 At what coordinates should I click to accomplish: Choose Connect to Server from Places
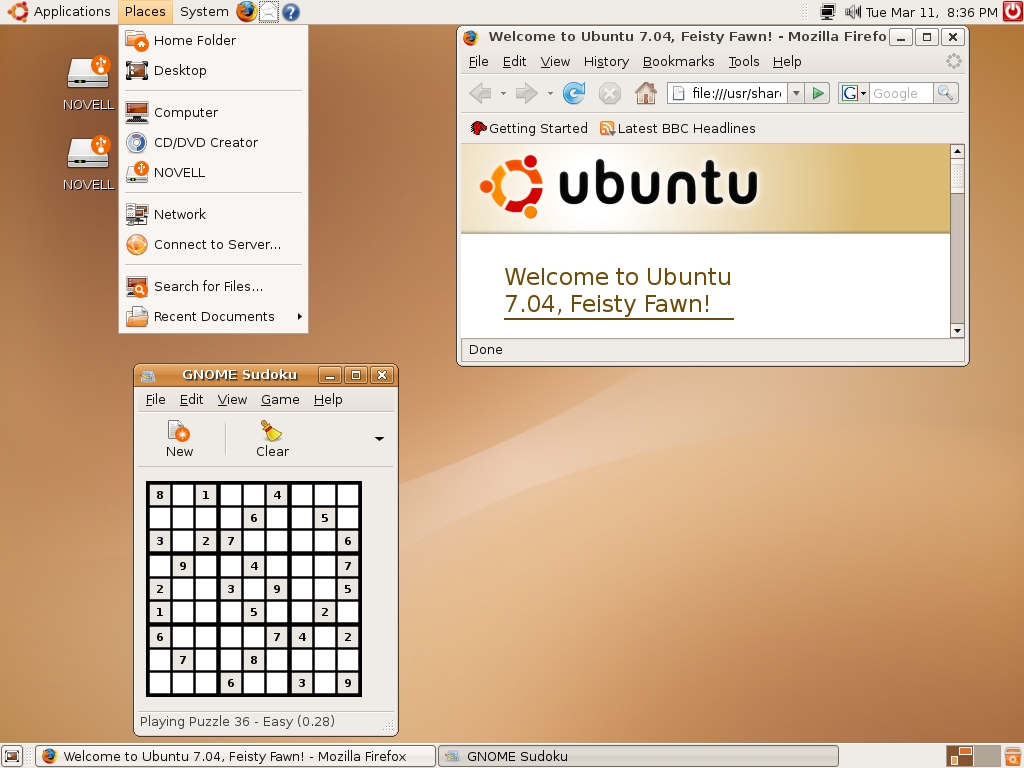216,244
